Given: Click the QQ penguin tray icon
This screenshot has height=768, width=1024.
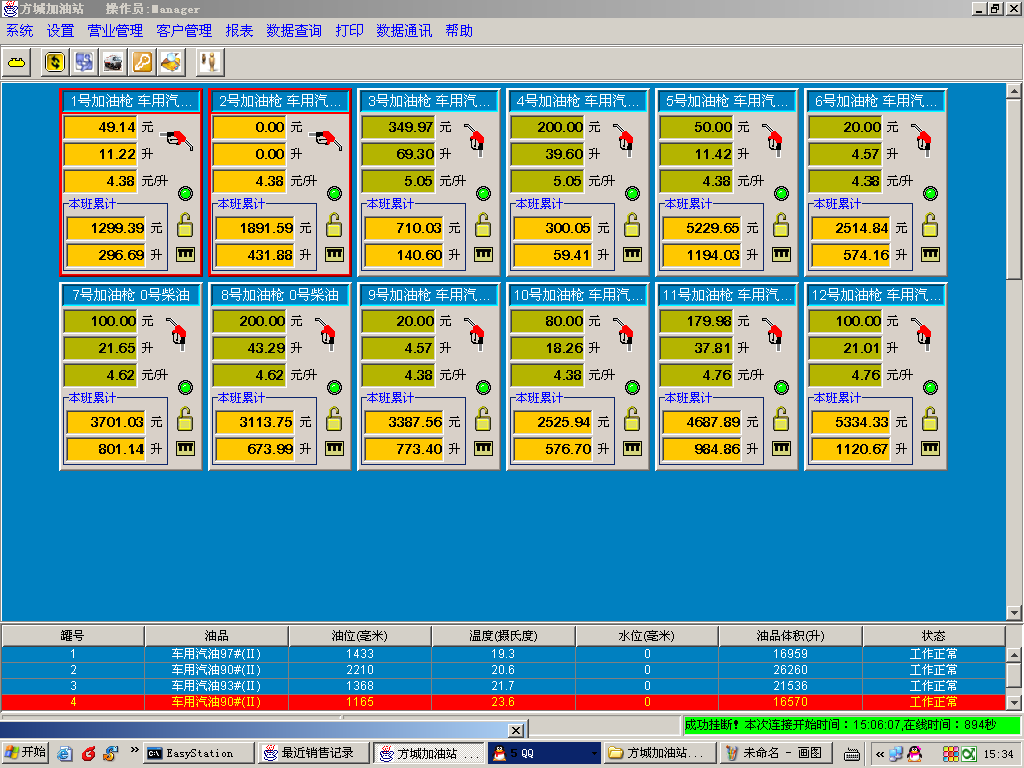Looking at the screenshot, I should 914,754.
